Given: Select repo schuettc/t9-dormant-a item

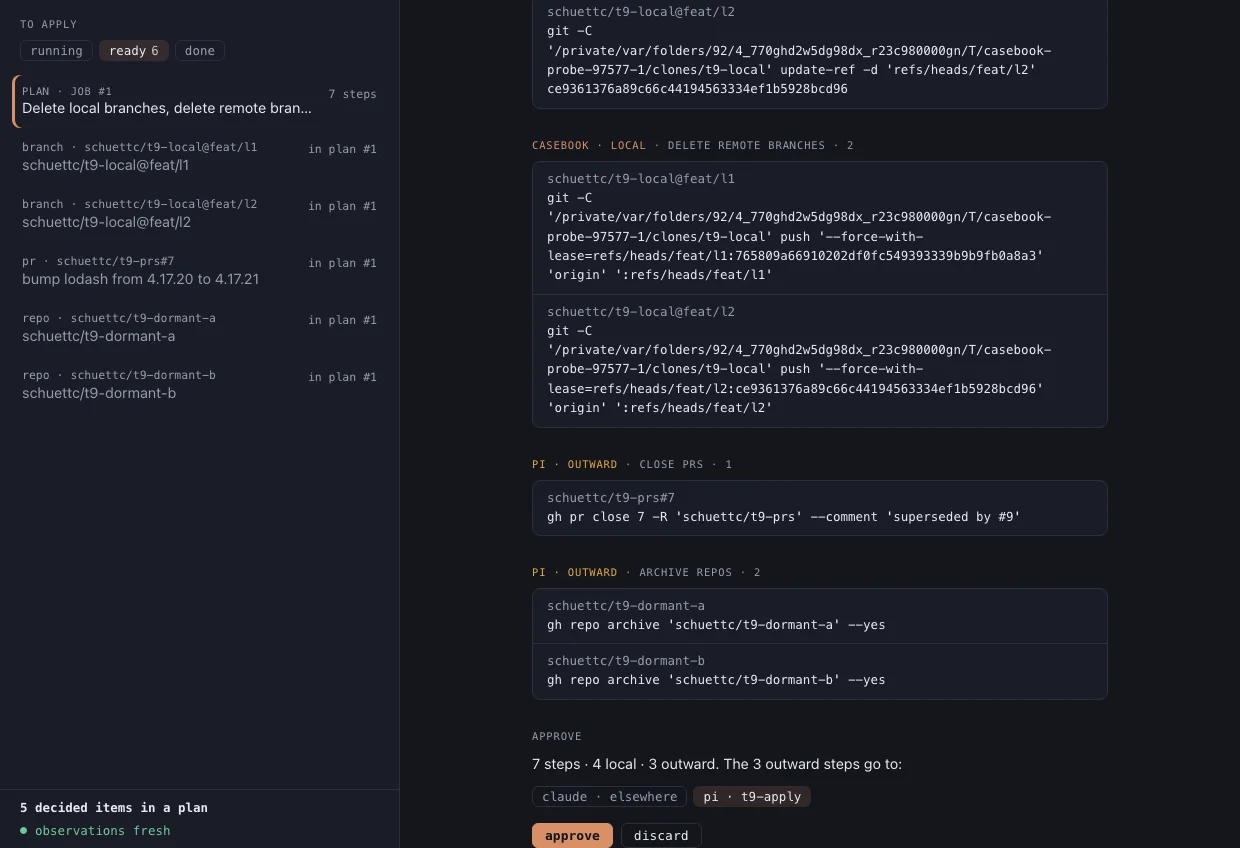Looking at the screenshot, I should pyautogui.click(x=199, y=328).
